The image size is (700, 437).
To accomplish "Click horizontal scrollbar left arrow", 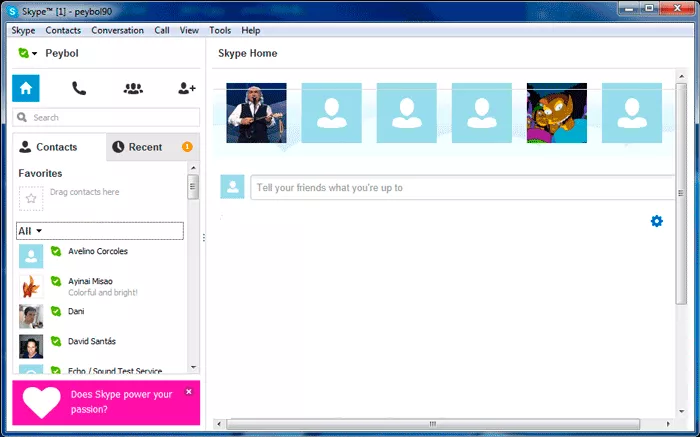I will click(219, 424).
